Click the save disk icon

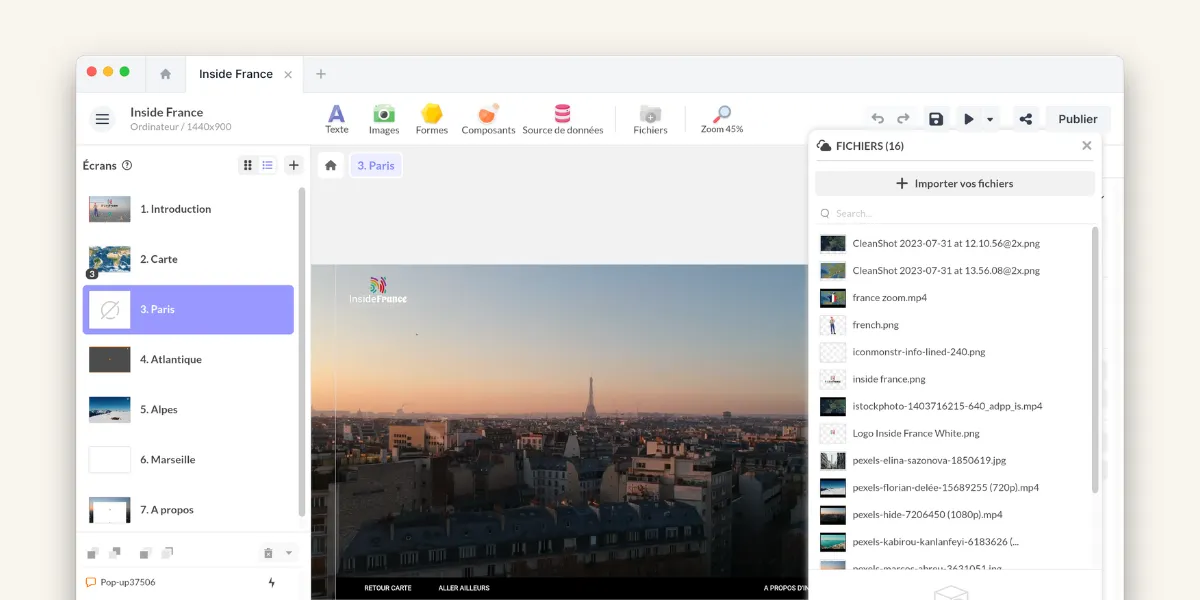936,119
